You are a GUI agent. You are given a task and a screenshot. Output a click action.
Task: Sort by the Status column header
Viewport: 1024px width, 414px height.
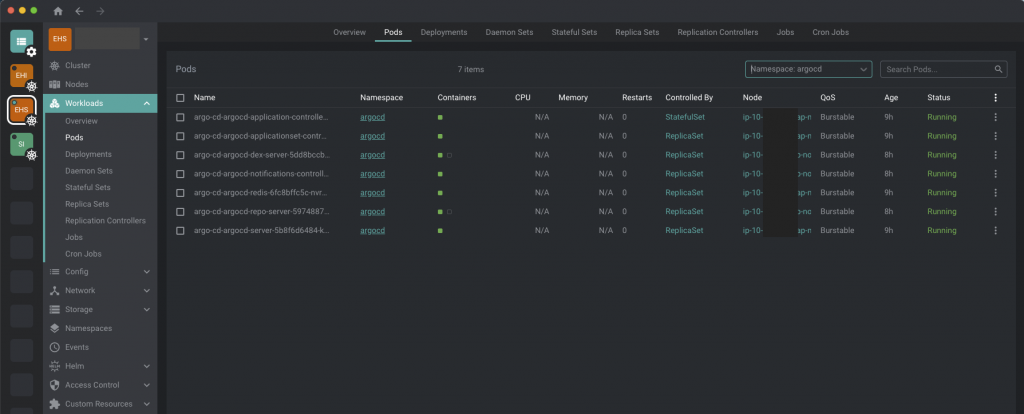click(x=938, y=98)
